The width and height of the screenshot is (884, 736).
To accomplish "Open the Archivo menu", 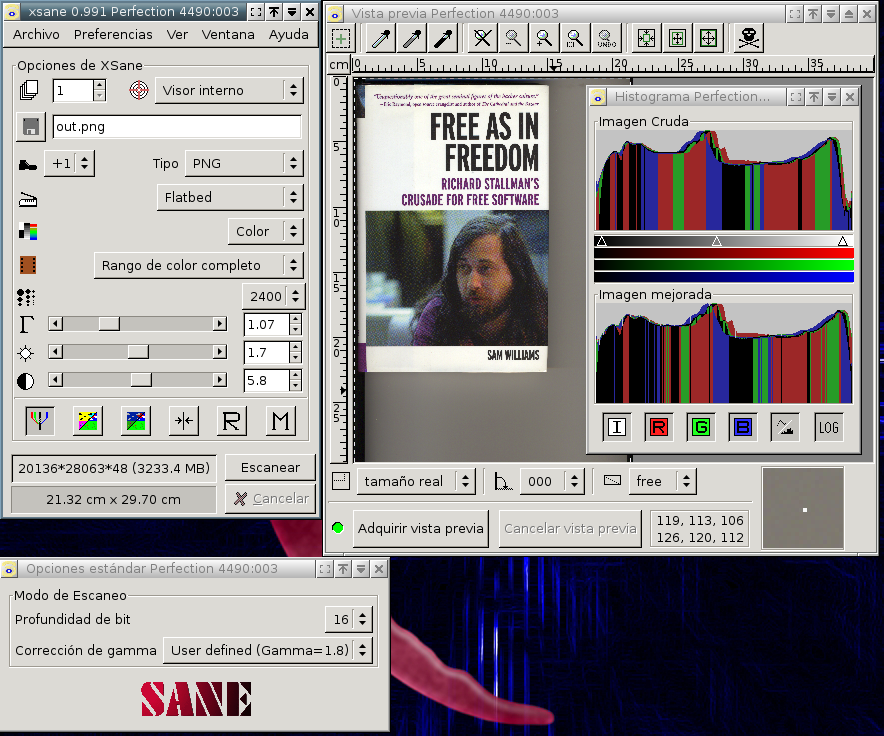I will pos(36,34).
